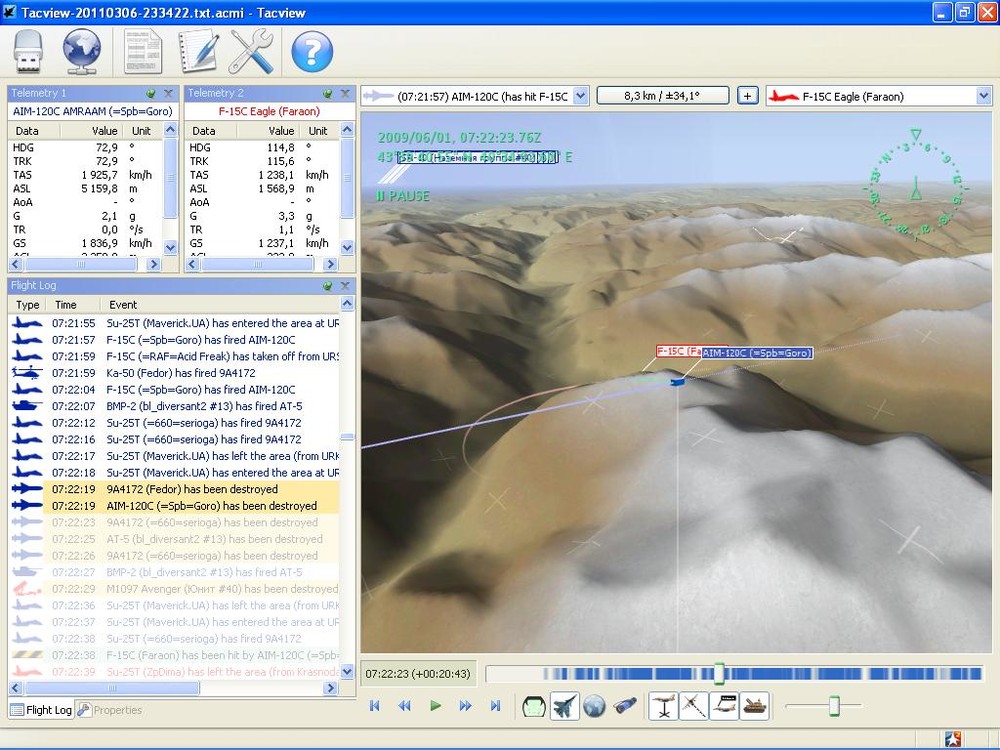Jump to the start of the recording

[374, 705]
